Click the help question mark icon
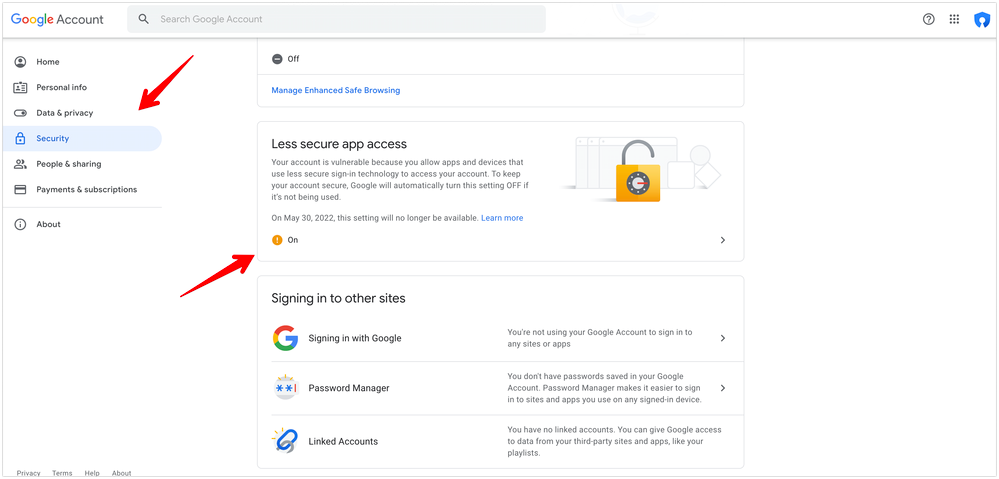The height and width of the screenshot is (479, 999). tap(928, 19)
